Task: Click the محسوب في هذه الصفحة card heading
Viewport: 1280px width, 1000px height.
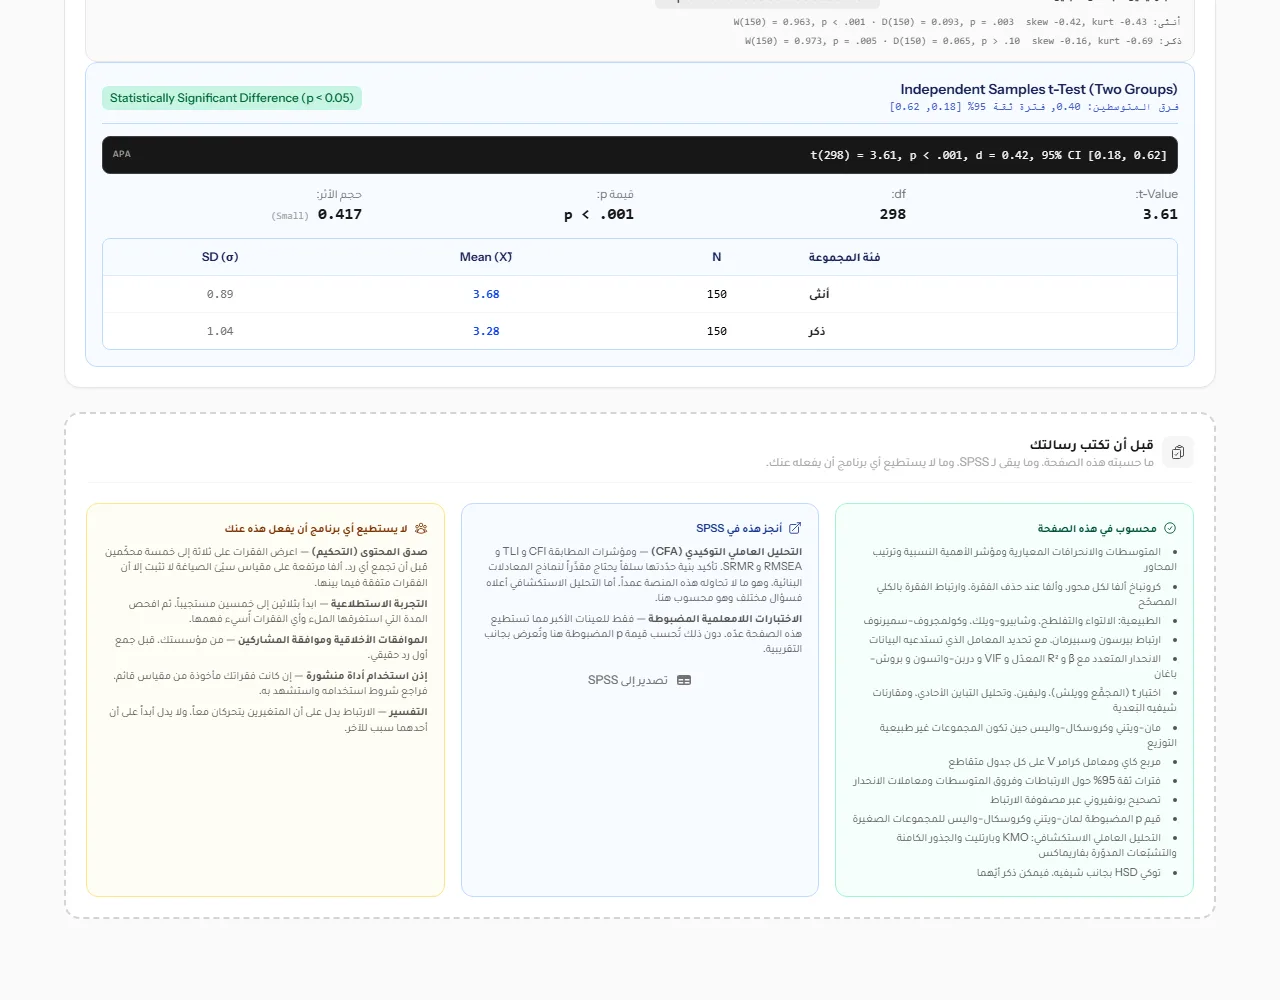Action: point(1097,528)
